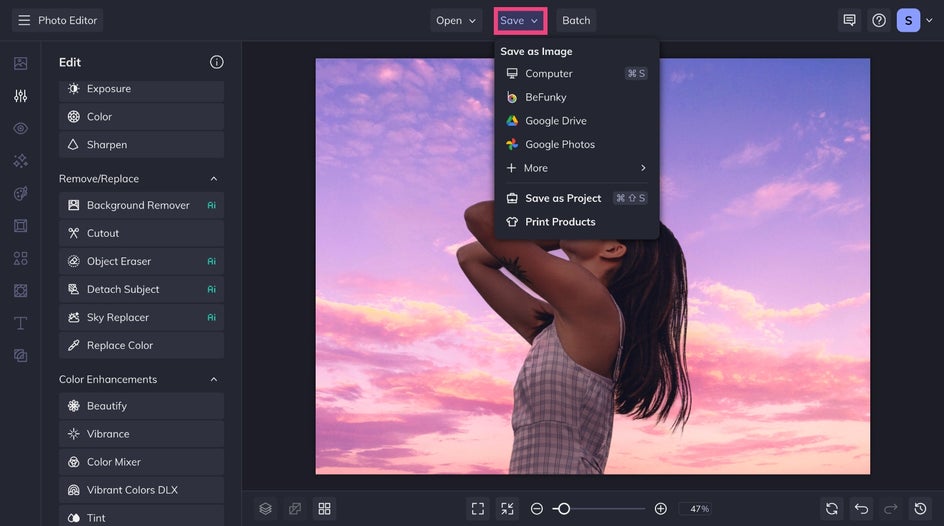The width and height of the screenshot is (944, 526).
Task: Open the Background Remover tool
Action: (x=141, y=205)
